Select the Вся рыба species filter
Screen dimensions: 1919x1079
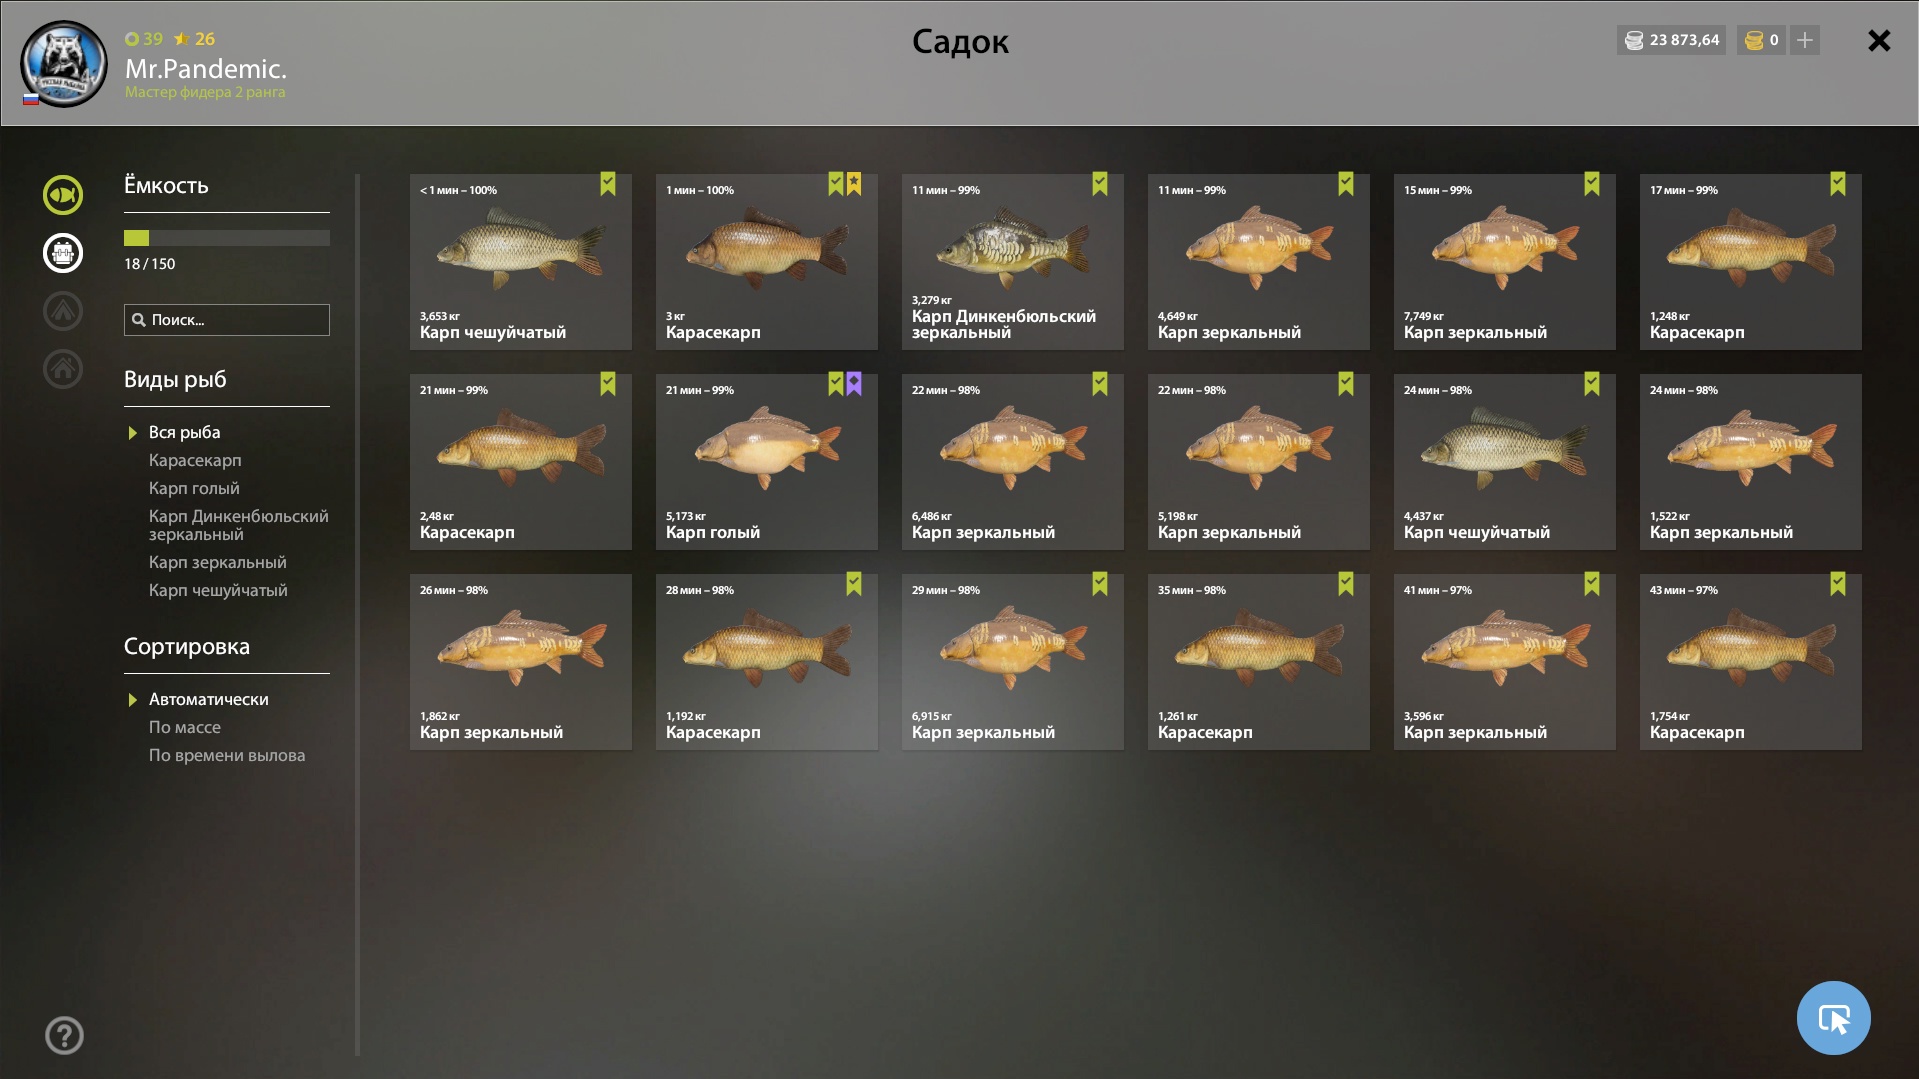(184, 432)
